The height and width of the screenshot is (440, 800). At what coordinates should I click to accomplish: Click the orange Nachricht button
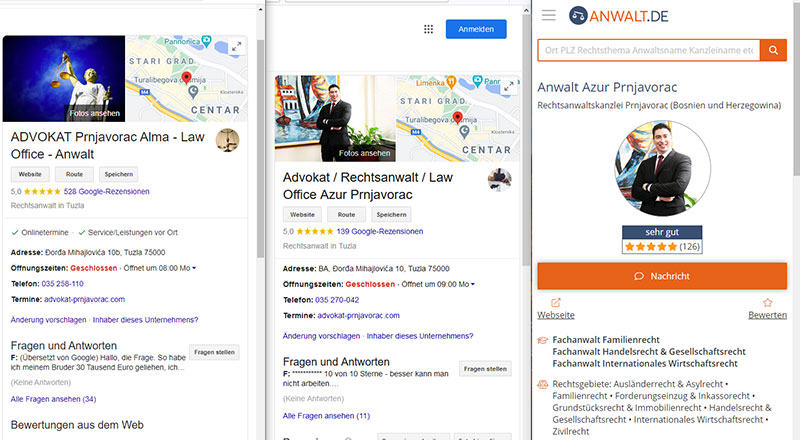[x=662, y=276]
